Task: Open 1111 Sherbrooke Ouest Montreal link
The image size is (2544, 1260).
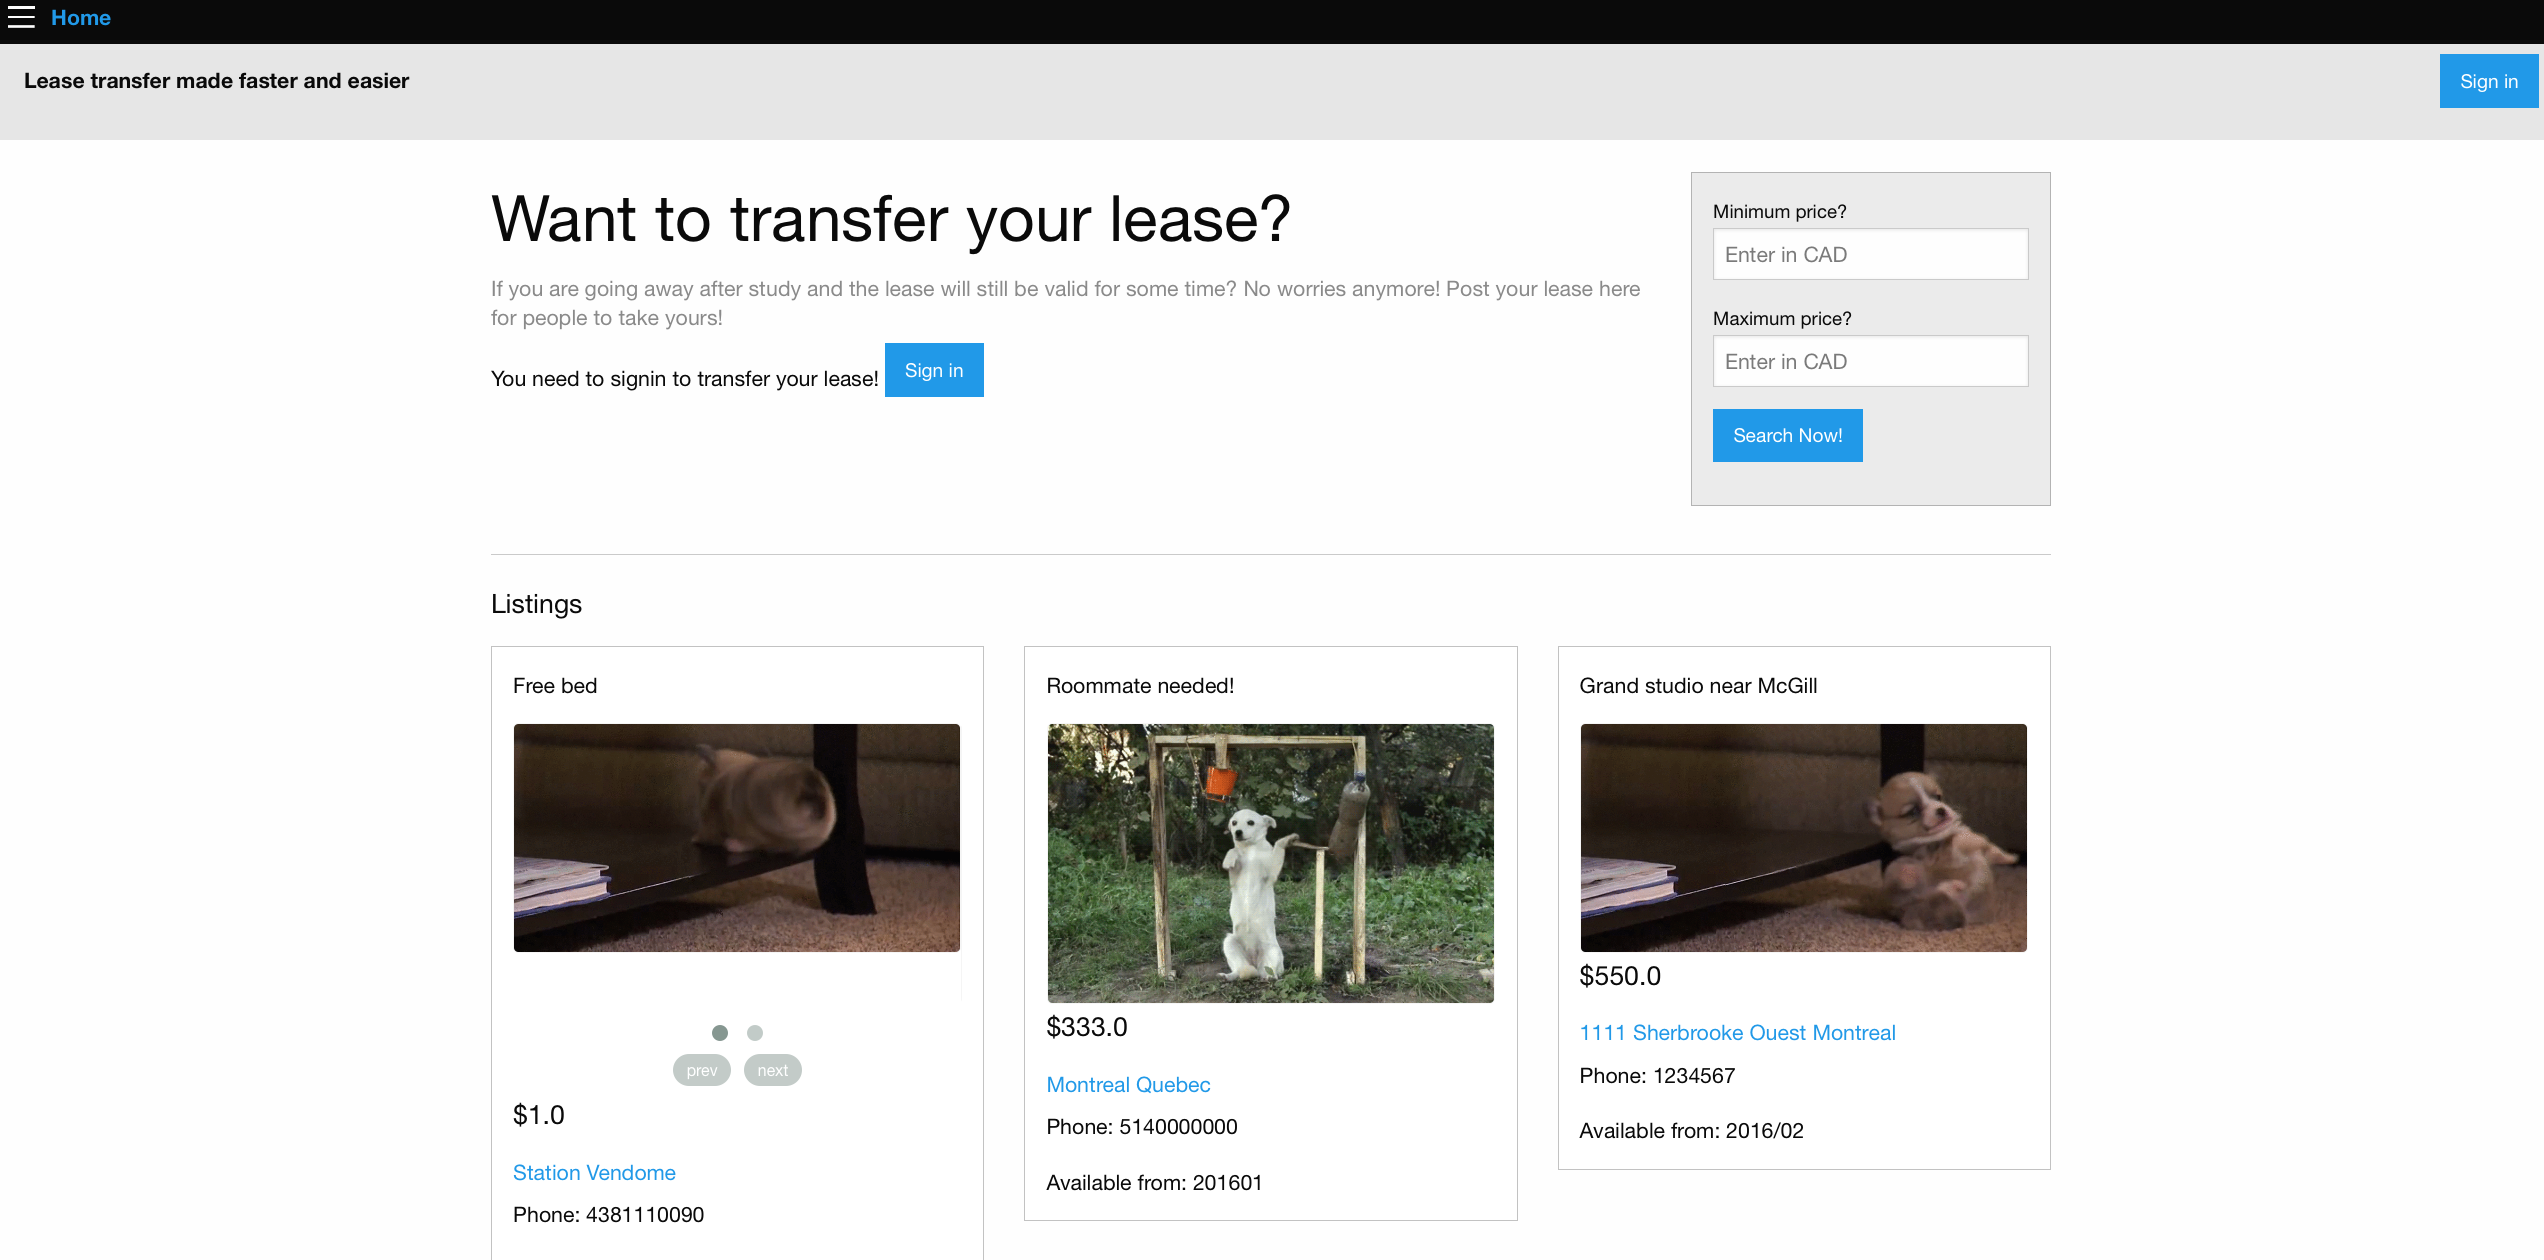Action: pyautogui.click(x=1737, y=1032)
